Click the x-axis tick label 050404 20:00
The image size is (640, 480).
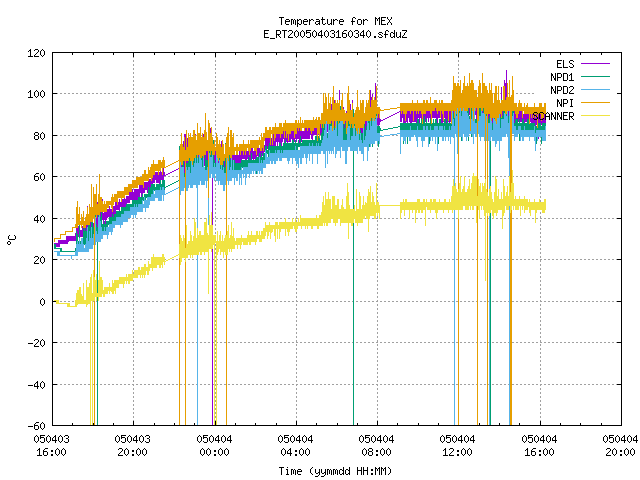coord(620,446)
